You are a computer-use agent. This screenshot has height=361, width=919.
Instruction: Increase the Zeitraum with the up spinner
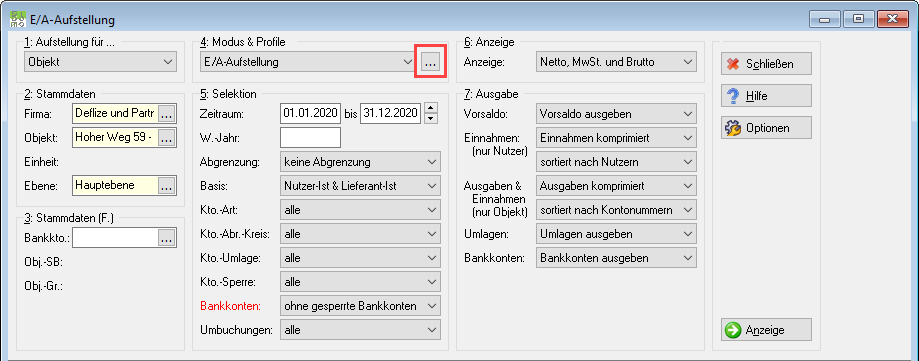click(431, 108)
